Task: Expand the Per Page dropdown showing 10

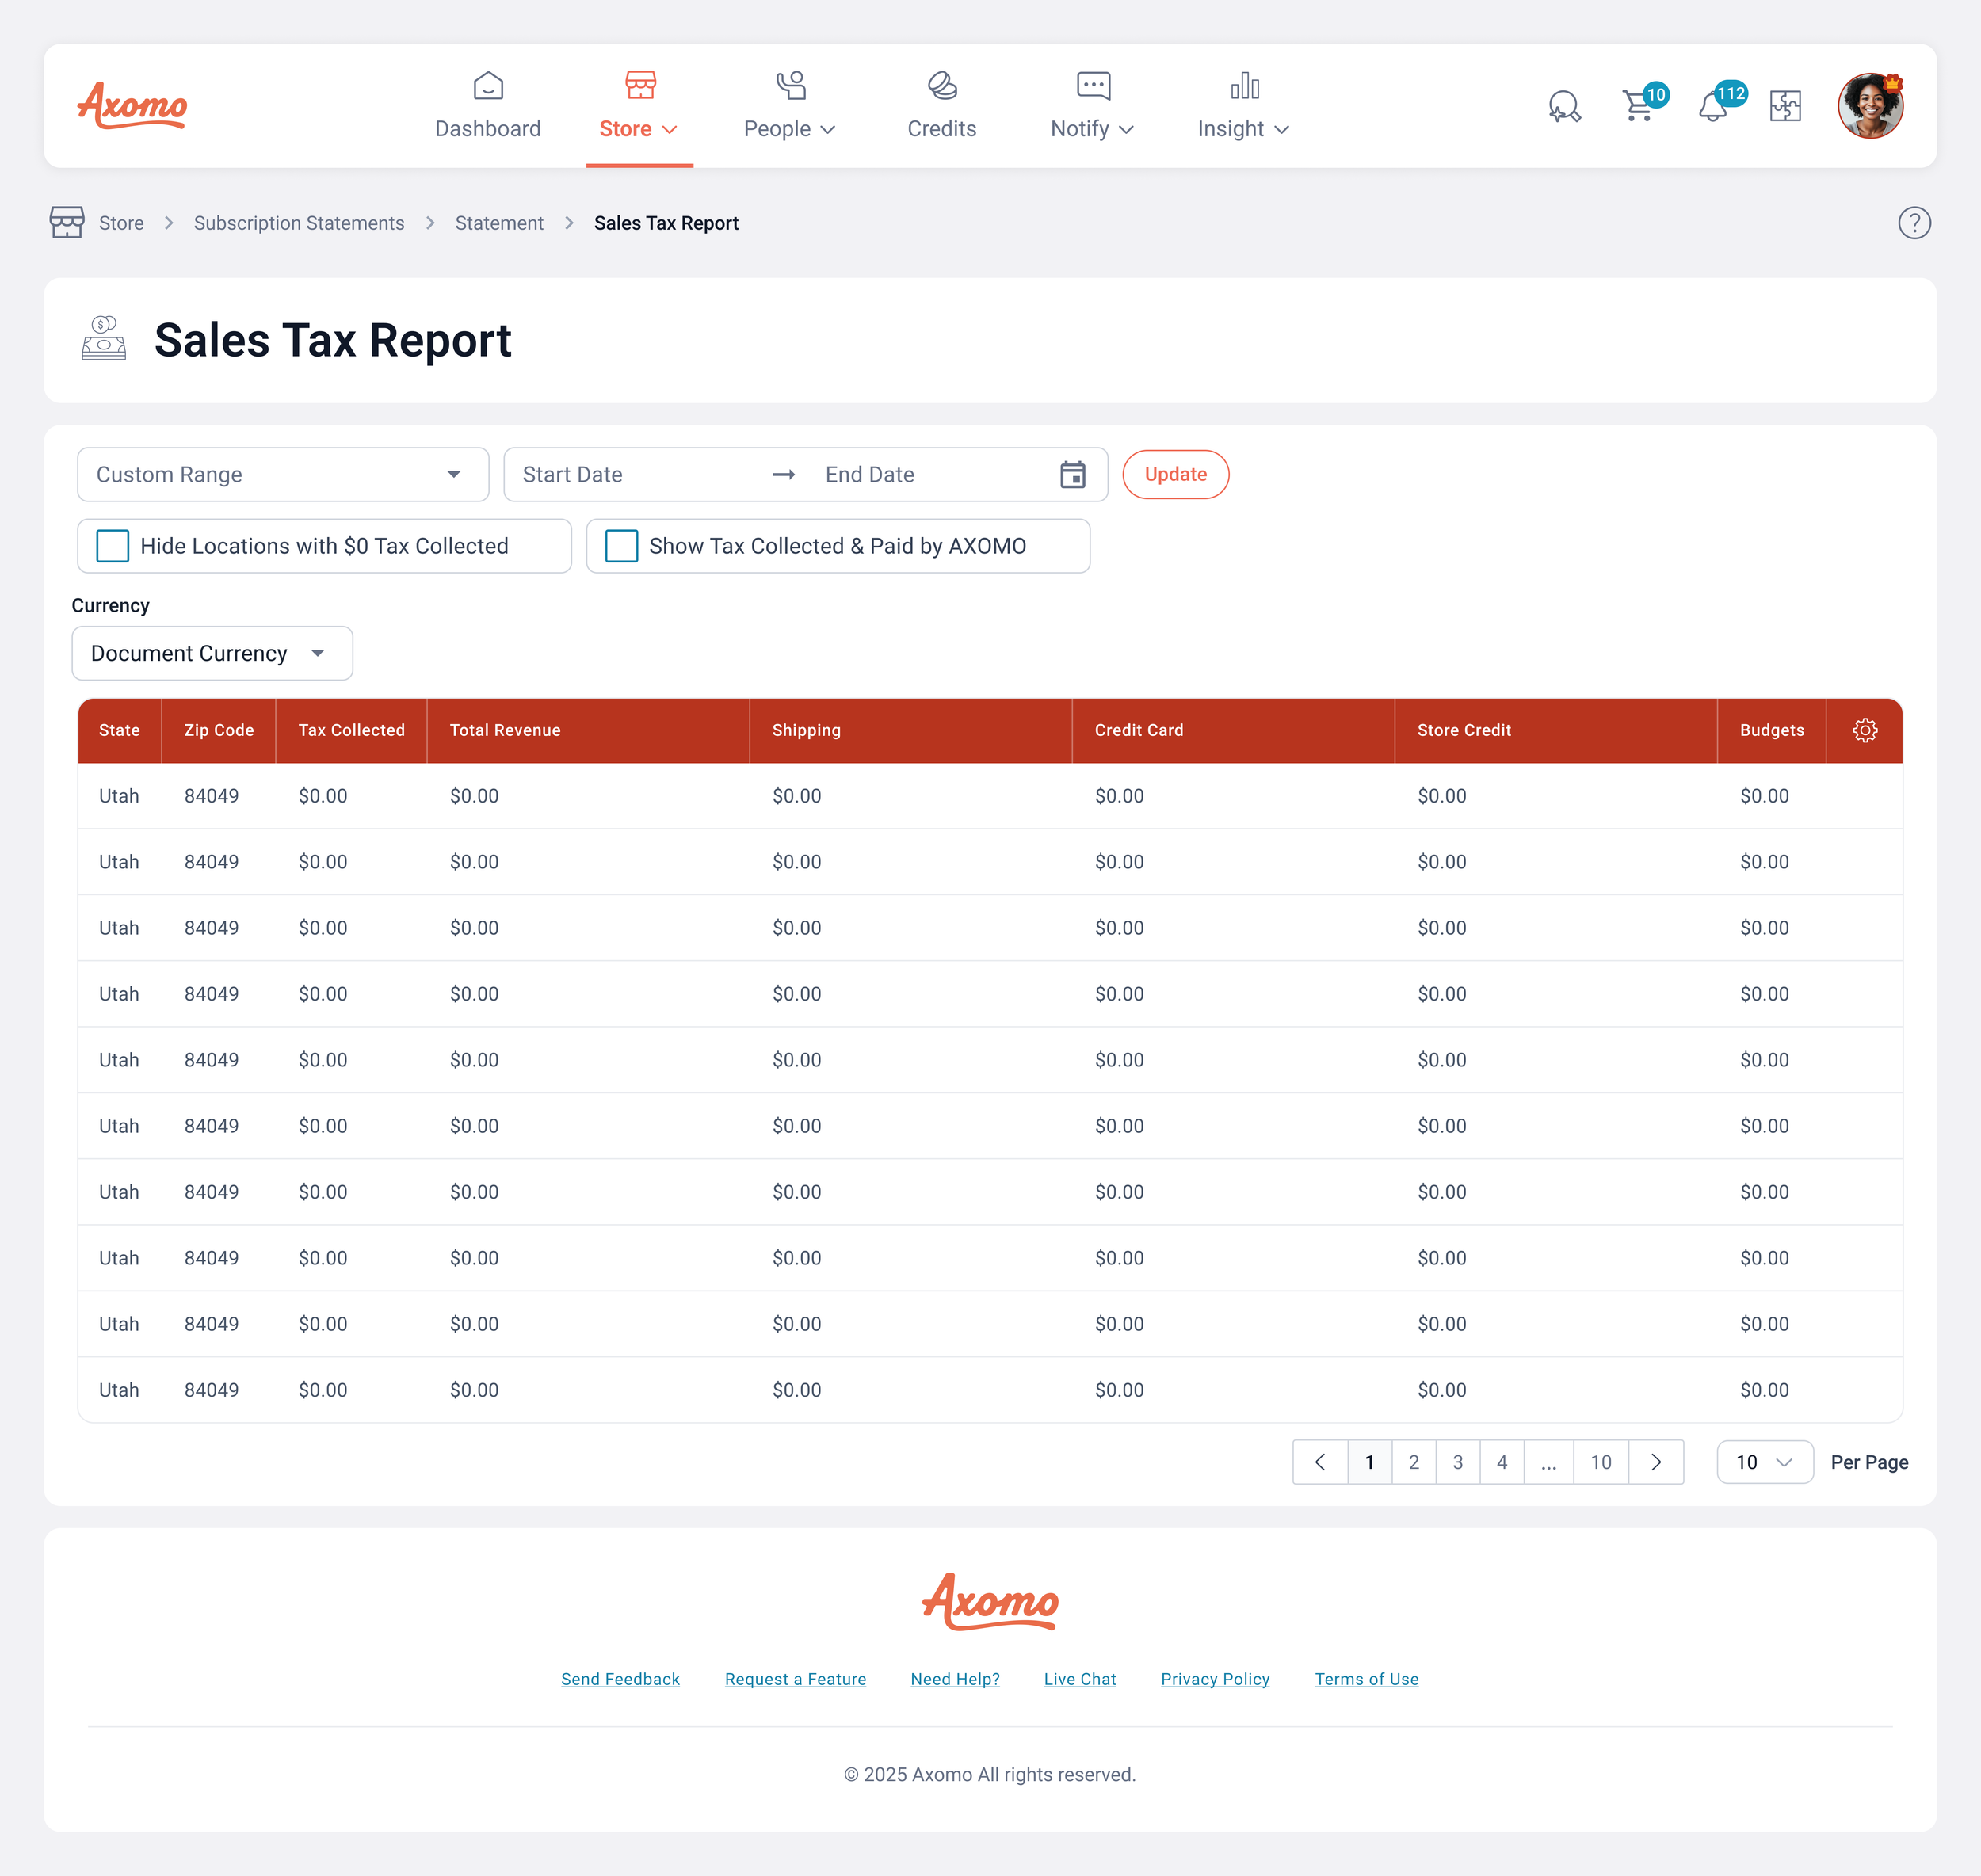Action: (x=1764, y=1461)
